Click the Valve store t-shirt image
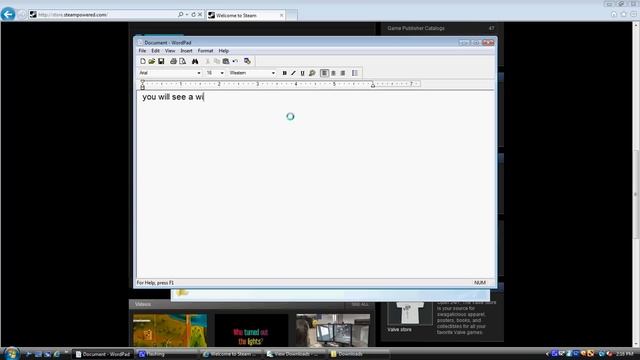The height and width of the screenshot is (360, 640). tap(409, 313)
